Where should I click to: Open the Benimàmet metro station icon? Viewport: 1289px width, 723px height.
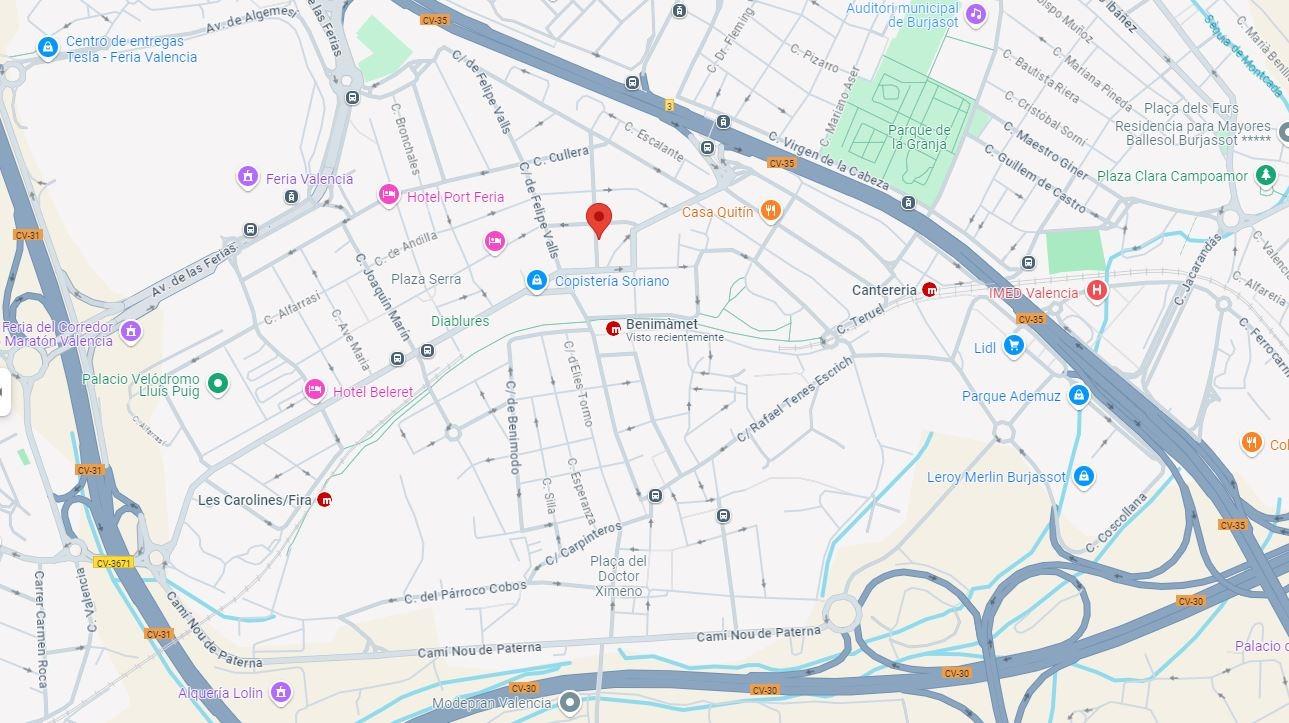click(614, 328)
